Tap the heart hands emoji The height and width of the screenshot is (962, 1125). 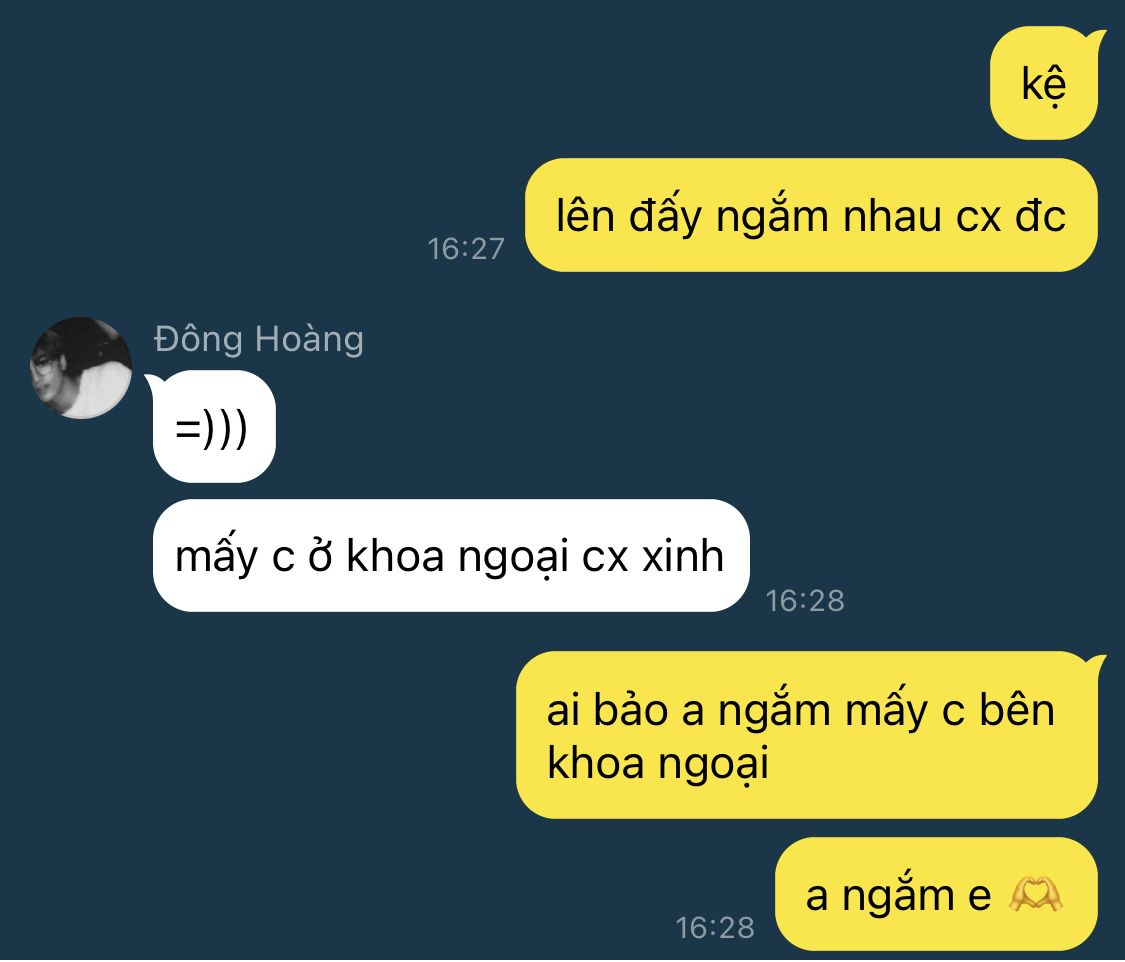(1035, 895)
